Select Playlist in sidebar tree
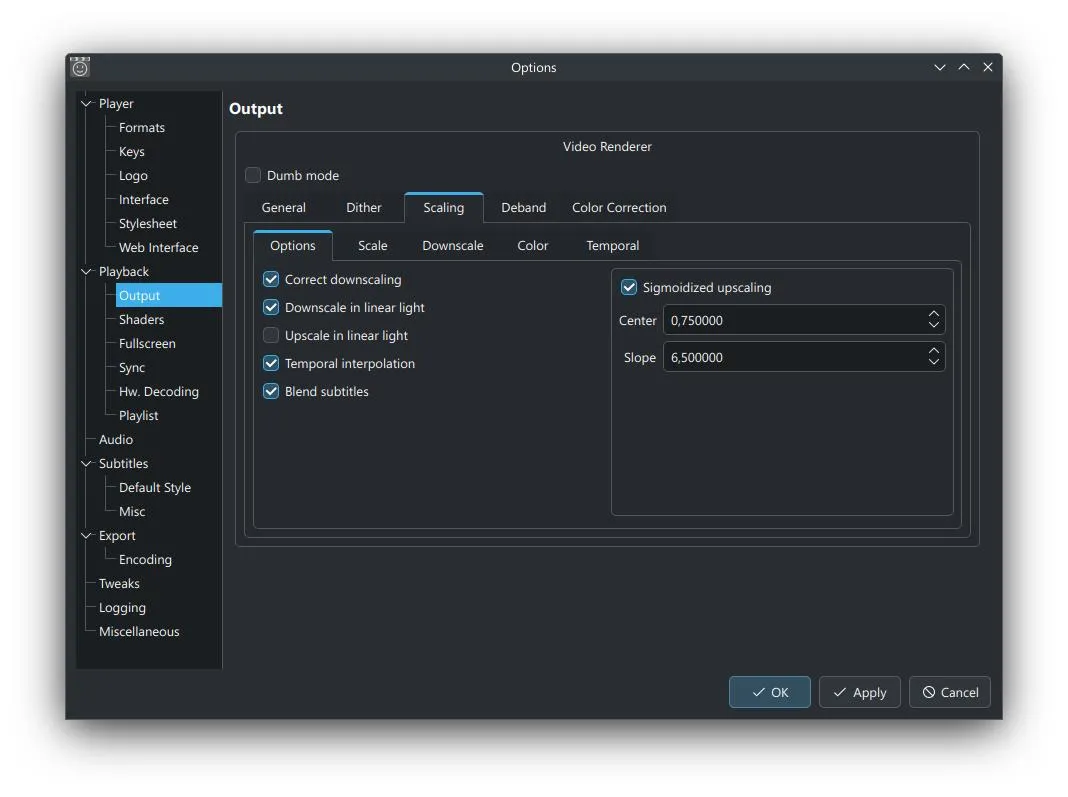The width and height of the screenshot is (1068, 797). [138, 416]
